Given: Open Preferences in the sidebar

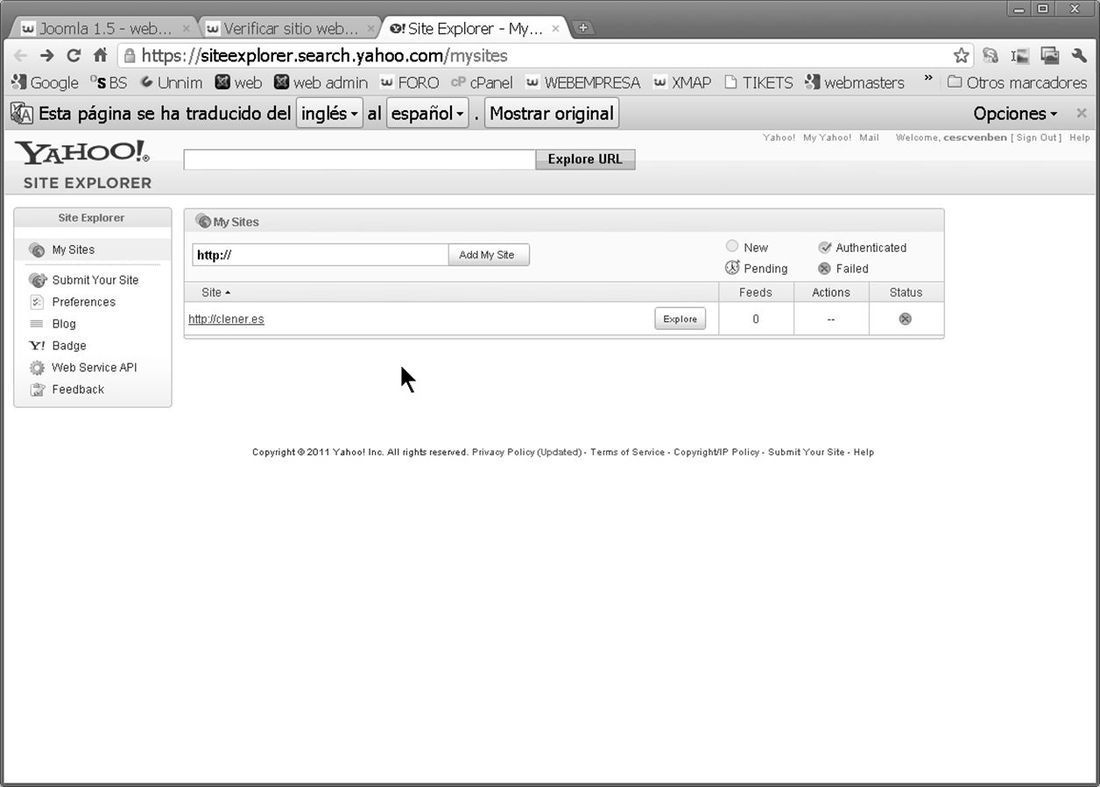Looking at the screenshot, I should click(83, 302).
